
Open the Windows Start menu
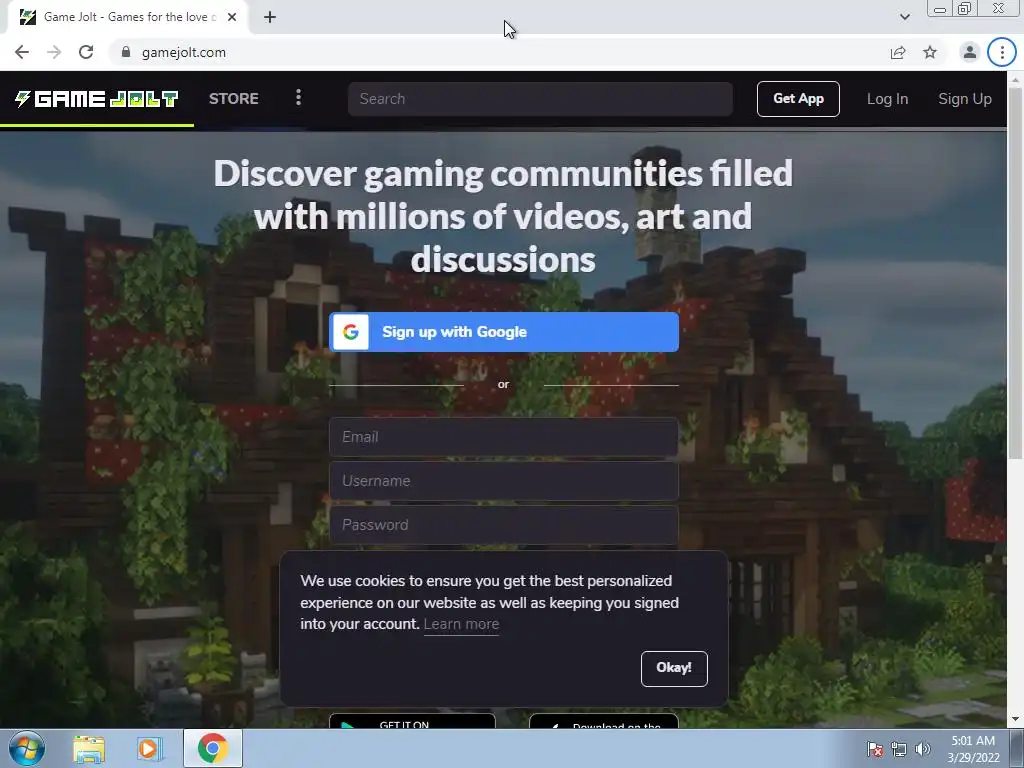27,748
